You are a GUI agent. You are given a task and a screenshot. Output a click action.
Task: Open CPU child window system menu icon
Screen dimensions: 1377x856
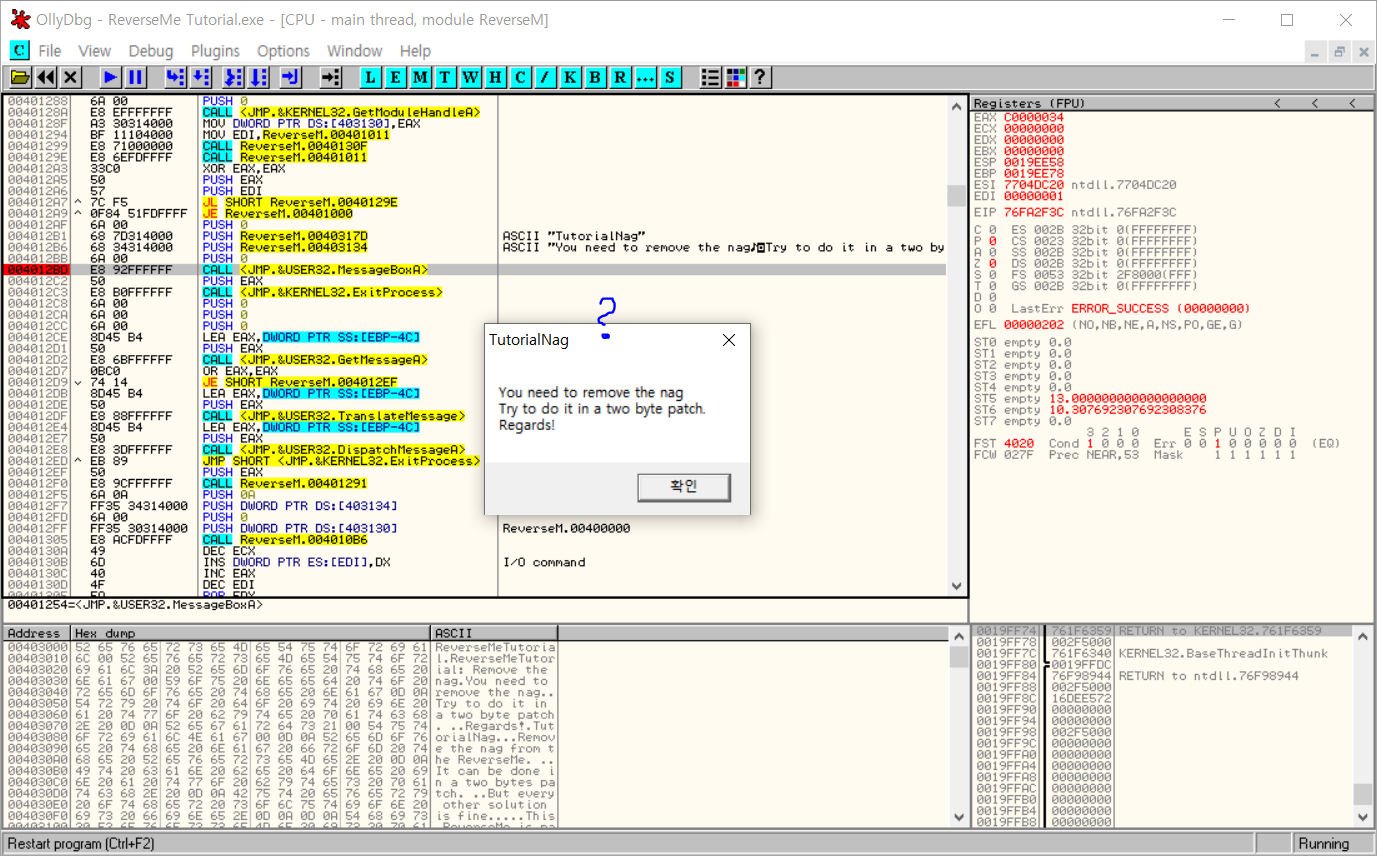click(19, 50)
